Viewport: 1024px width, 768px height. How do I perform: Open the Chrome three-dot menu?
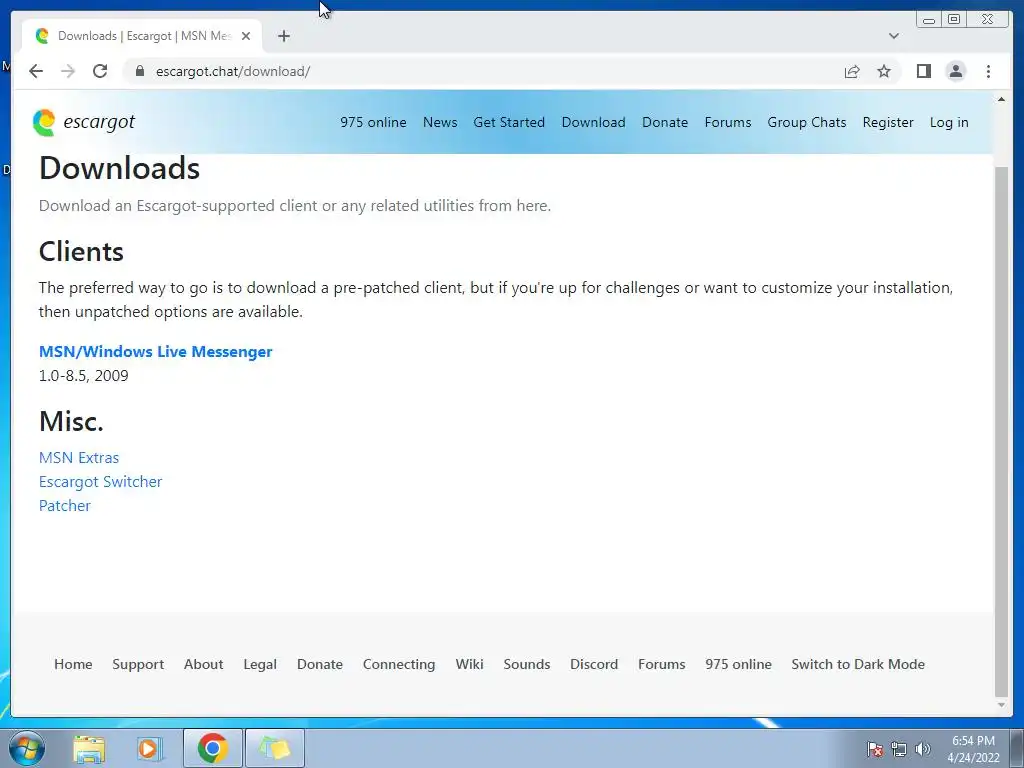click(x=988, y=71)
